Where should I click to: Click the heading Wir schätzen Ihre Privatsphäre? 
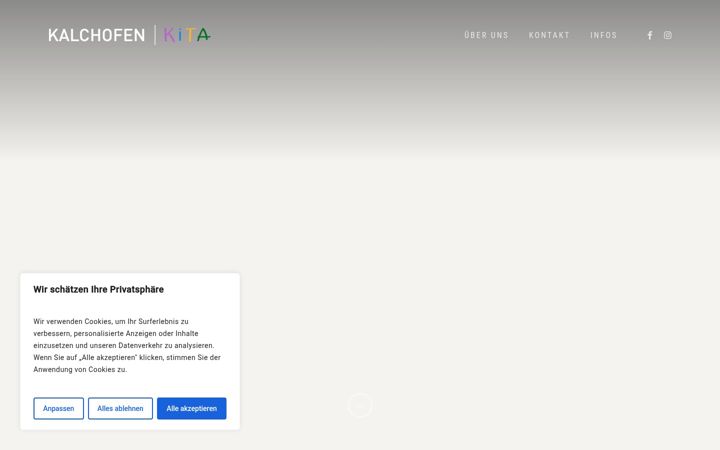98,289
